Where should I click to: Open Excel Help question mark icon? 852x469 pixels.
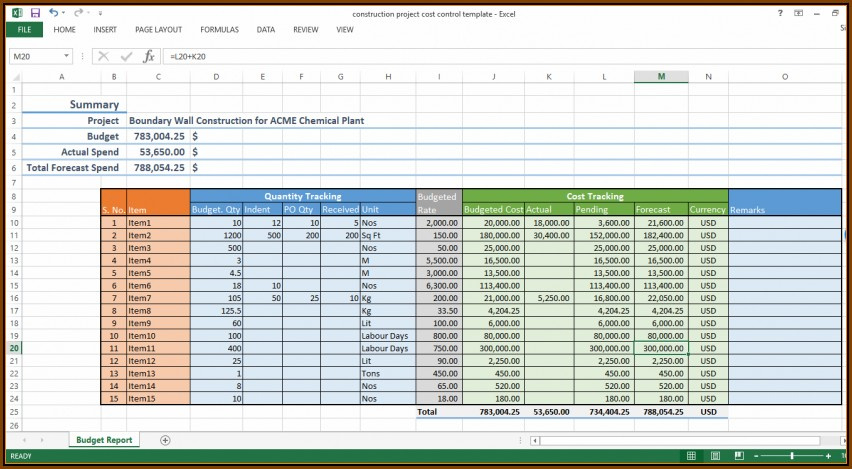(x=780, y=13)
